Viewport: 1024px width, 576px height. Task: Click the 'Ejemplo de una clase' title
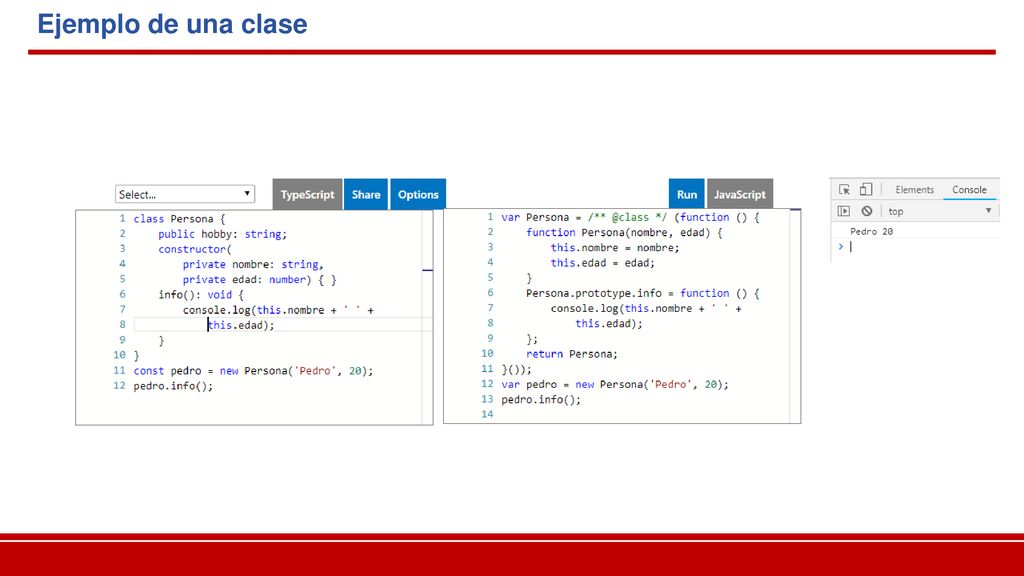pos(172,24)
